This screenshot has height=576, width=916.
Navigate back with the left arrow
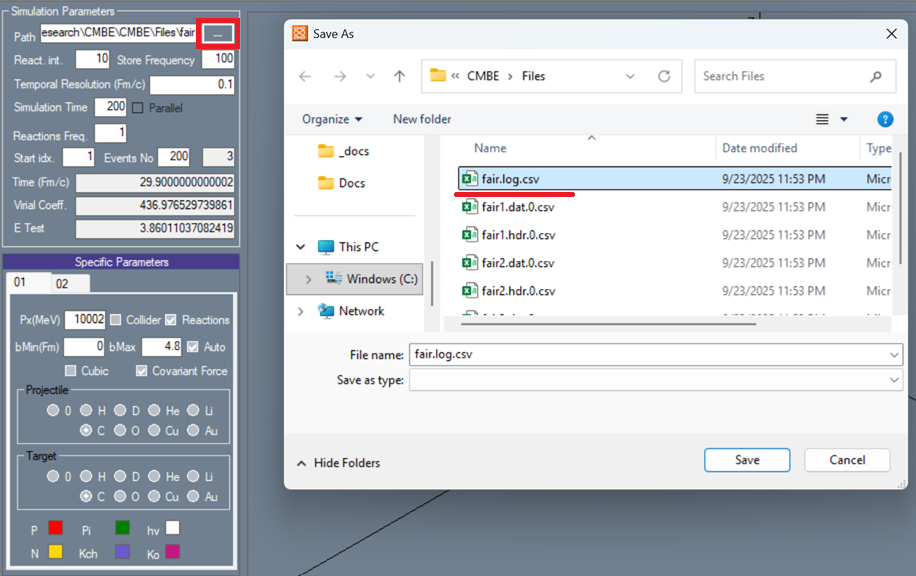click(x=305, y=76)
